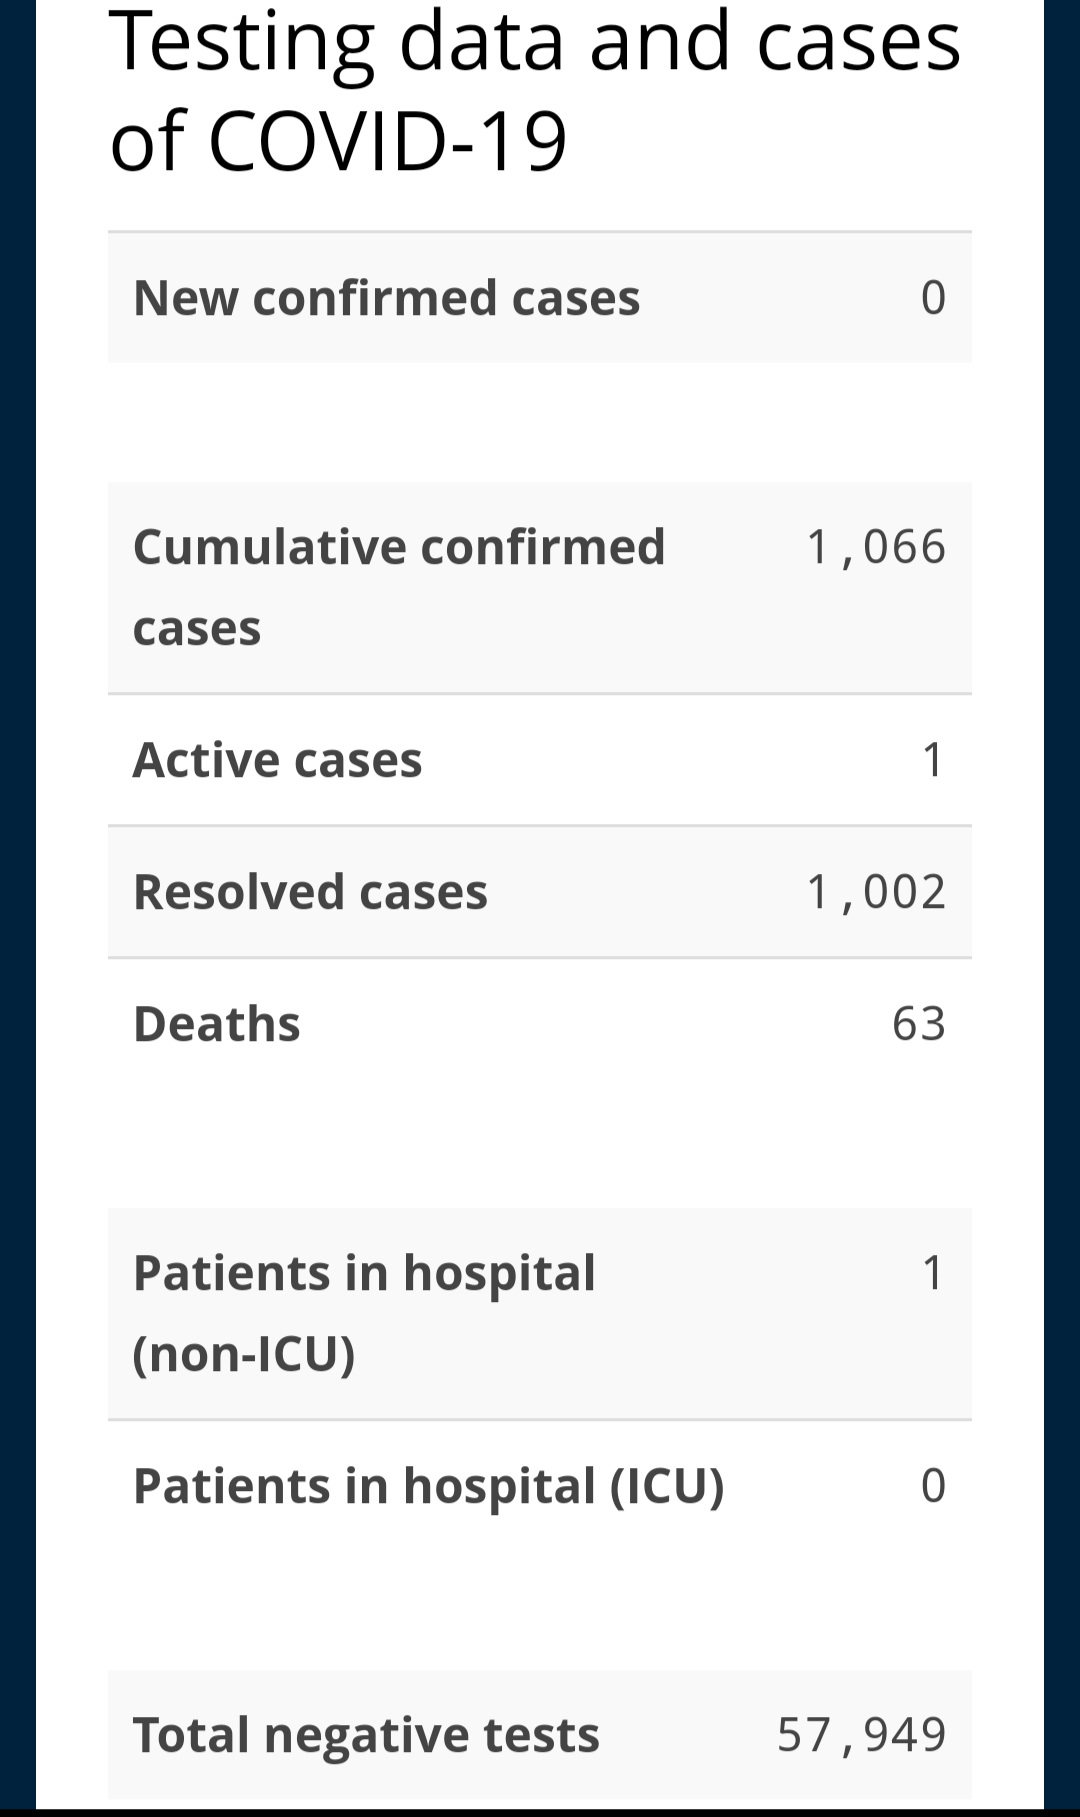Click the word COVID-19 in the heading
Viewport: 1080px width, 1817px height.
tap(388, 141)
